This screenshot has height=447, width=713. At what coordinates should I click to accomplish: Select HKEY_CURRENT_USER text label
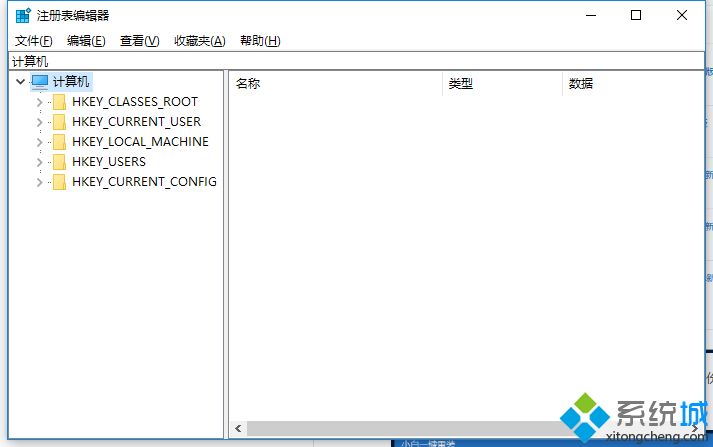coord(136,122)
